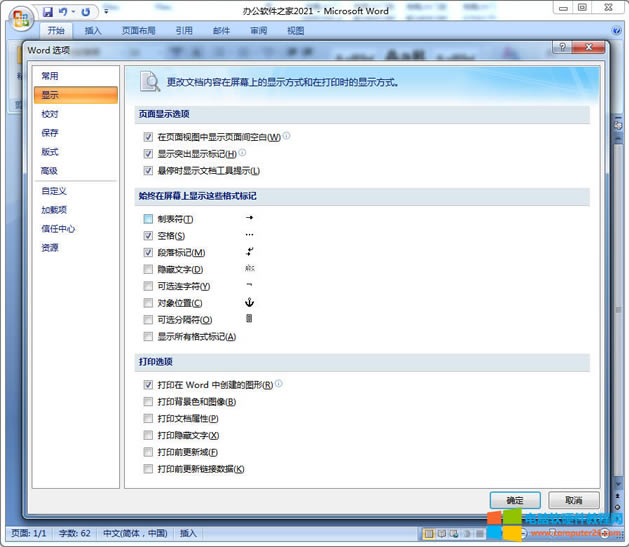Image resolution: width=629 pixels, height=547 pixels.
Task: Click the Undo arrow icon
Action: coord(62,12)
